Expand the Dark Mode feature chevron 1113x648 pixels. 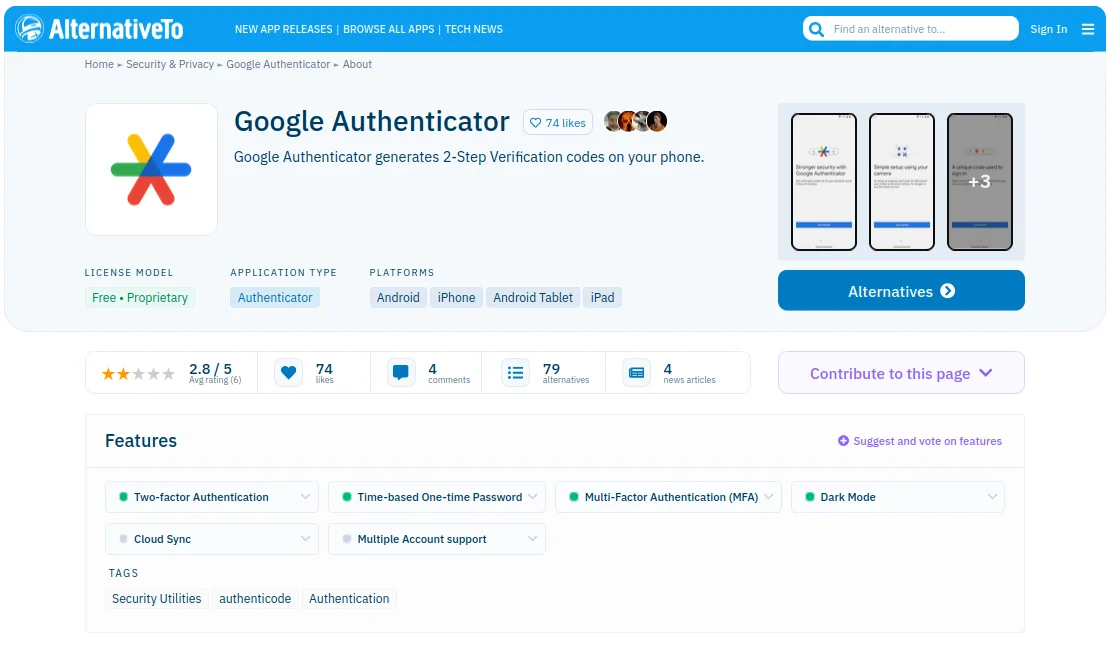(992, 497)
